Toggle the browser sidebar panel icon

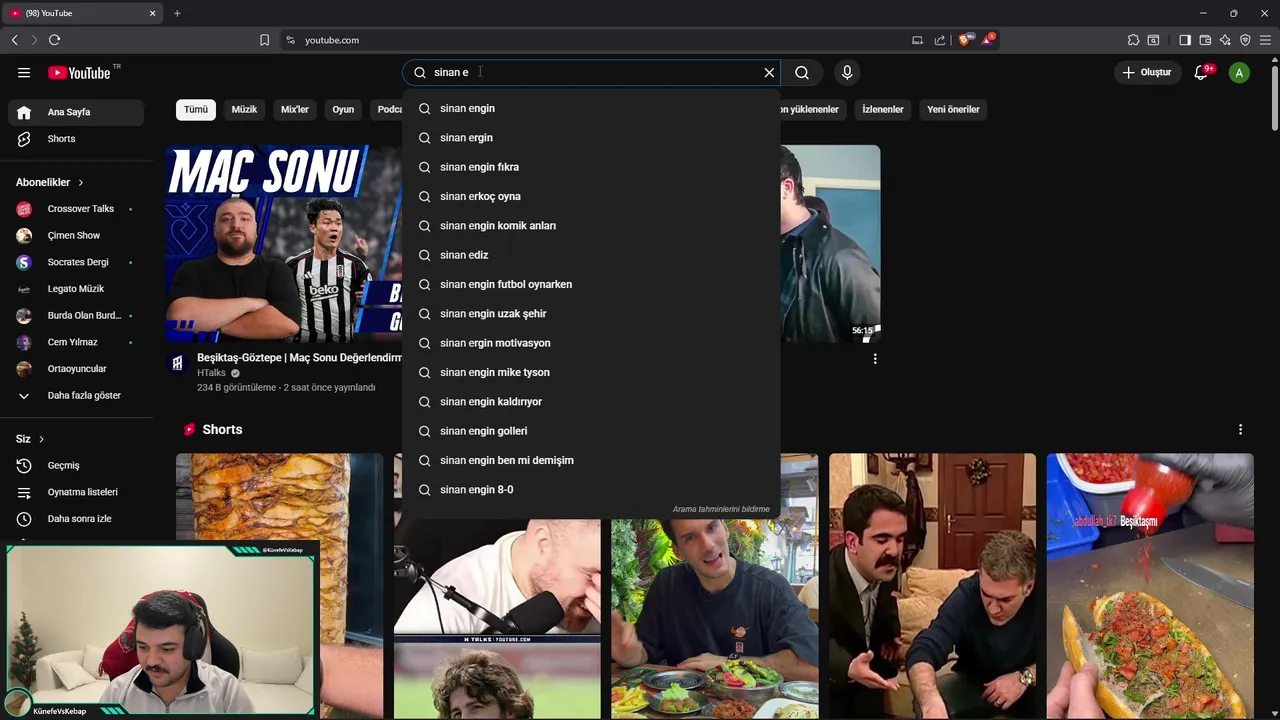pyautogui.click(x=1185, y=40)
